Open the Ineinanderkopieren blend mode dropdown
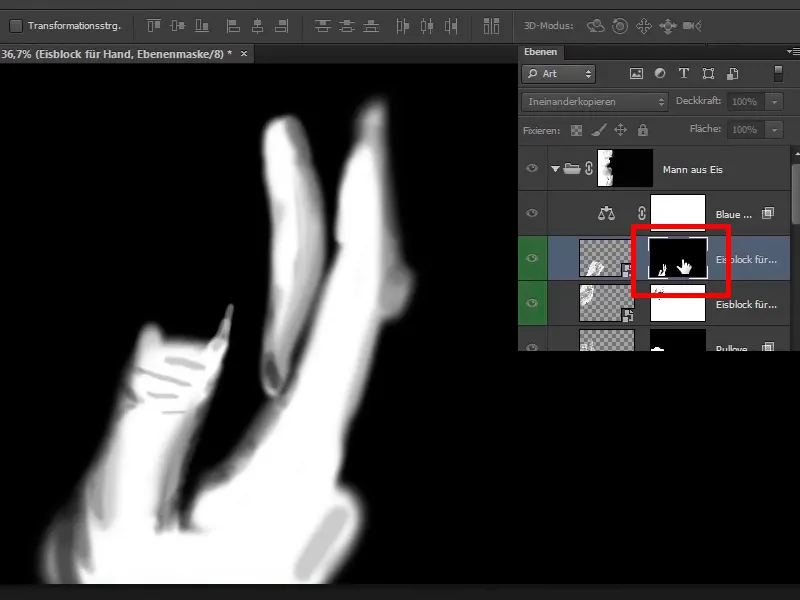 [595, 102]
